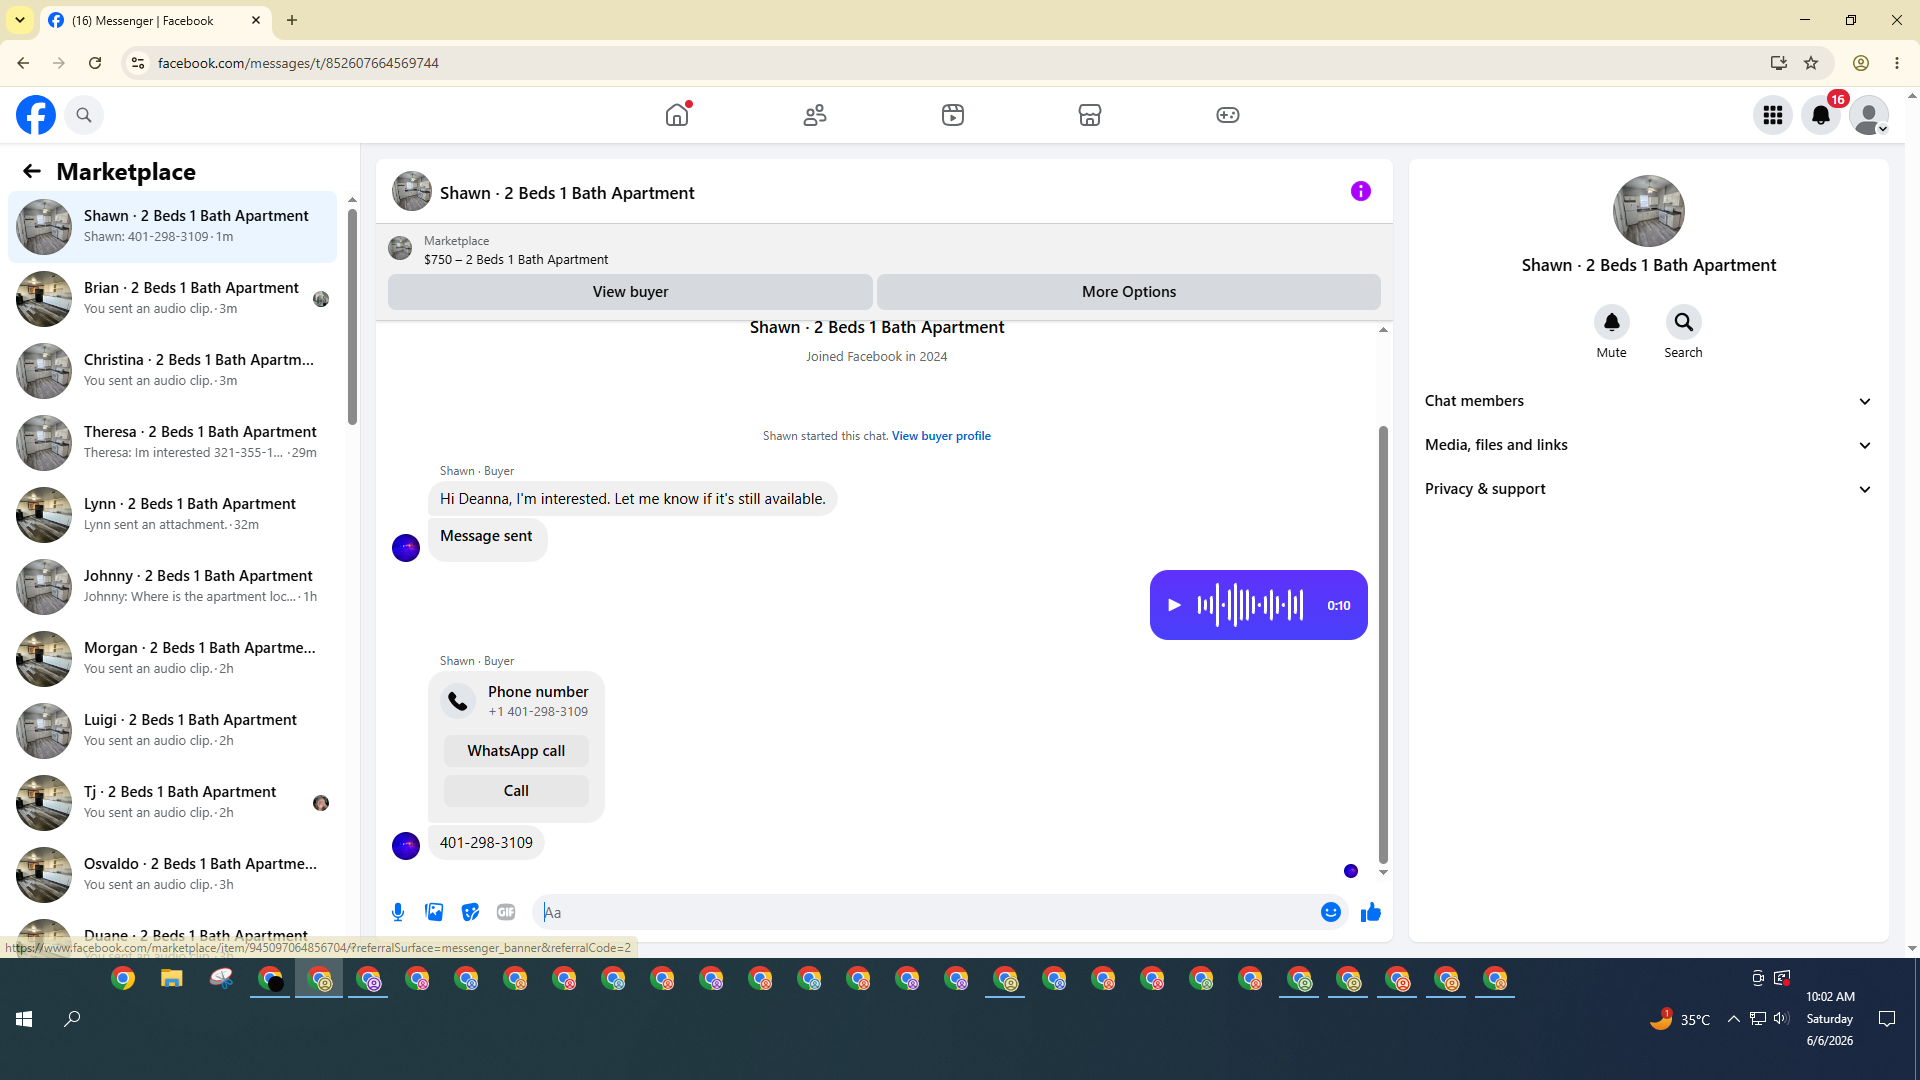This screenshot has width=1920, height=1080.
Task: Open the Friends icon in top navigation
Action: pyautogui.click(x=815, y=115)
